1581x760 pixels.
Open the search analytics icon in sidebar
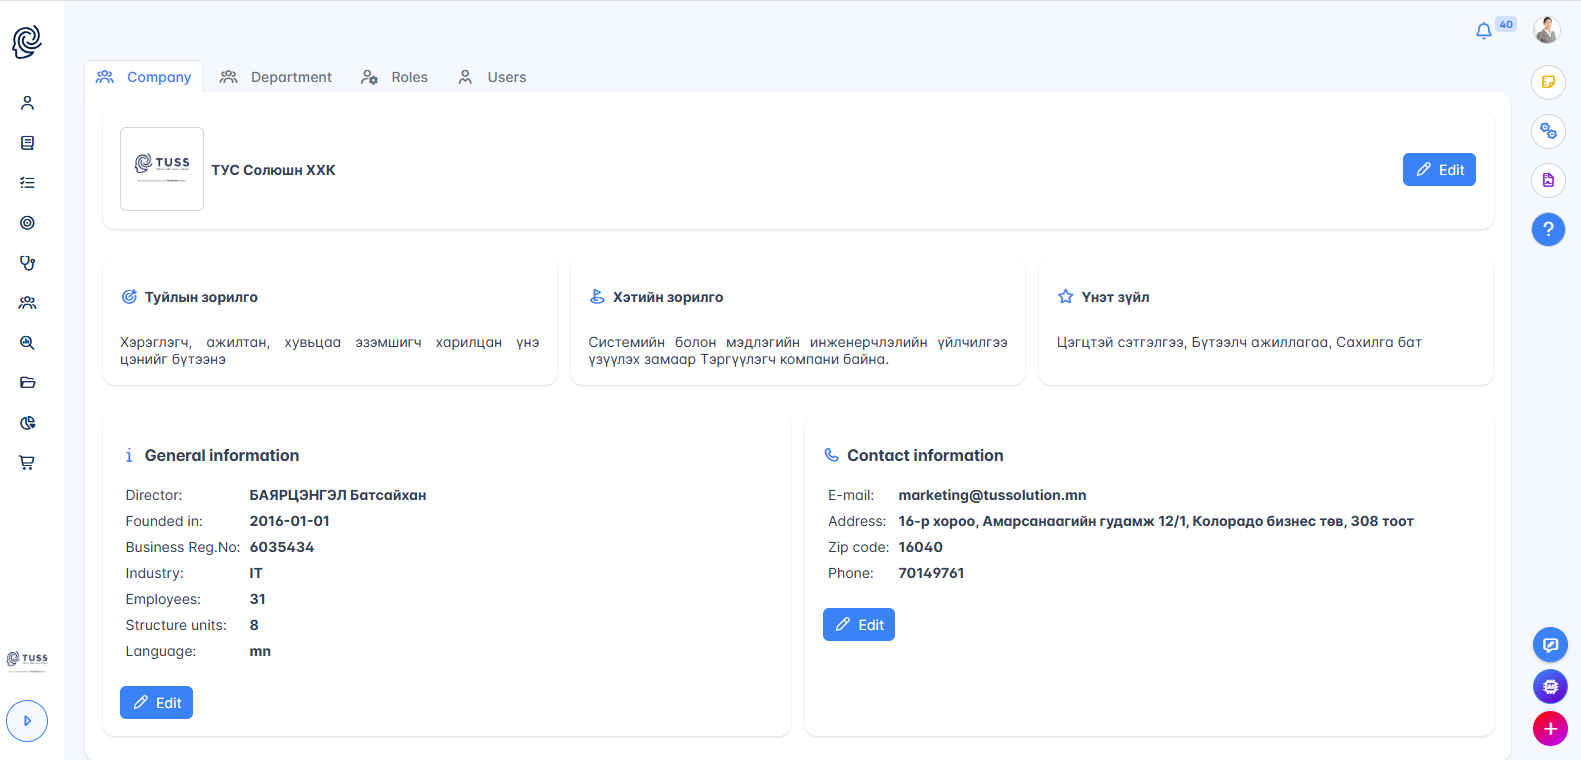pos(27,343)
